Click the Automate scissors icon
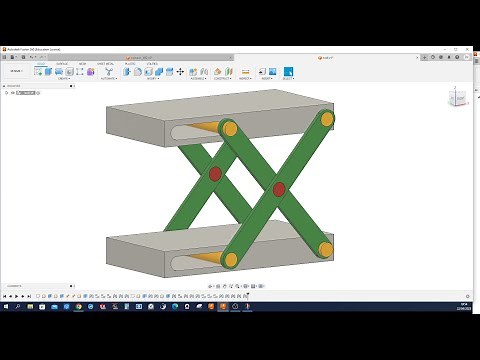Screen dimensions: 480x360 (x=109, y=71)
